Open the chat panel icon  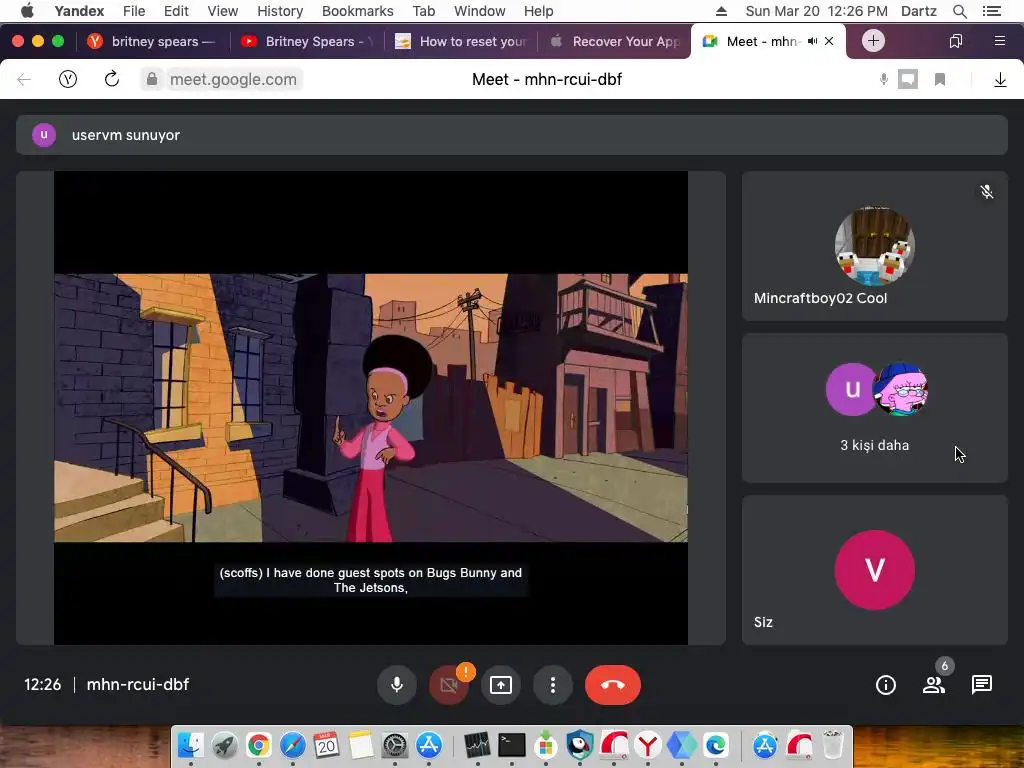(x=982, y=684)
